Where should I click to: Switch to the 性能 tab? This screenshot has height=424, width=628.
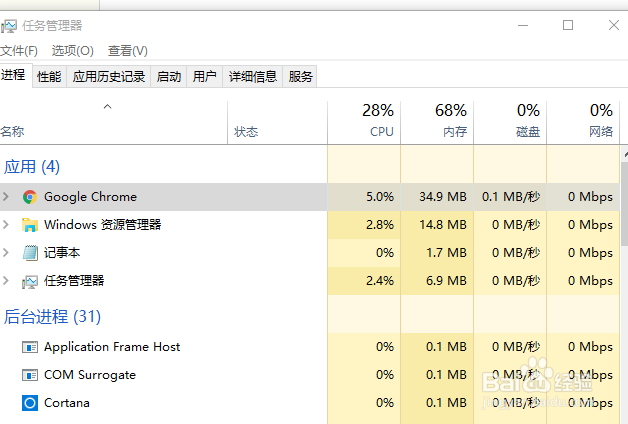[49, 76]
